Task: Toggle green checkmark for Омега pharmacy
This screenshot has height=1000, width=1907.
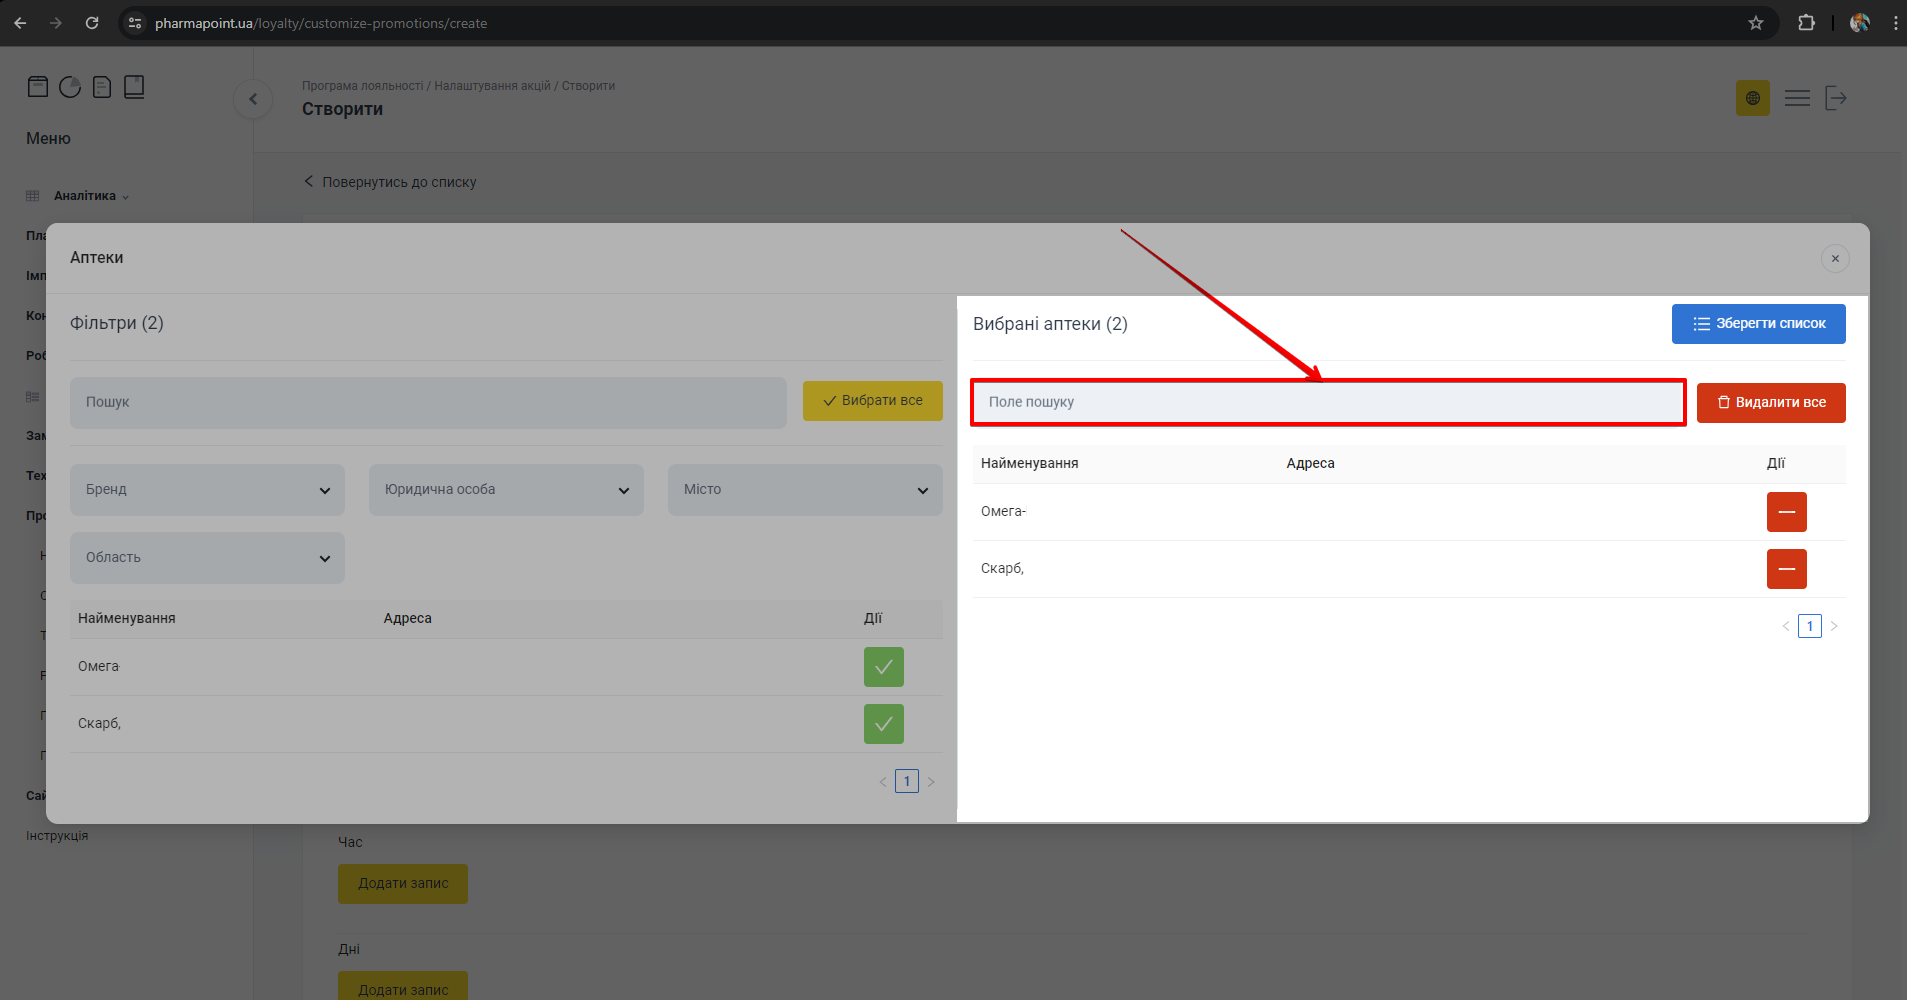Action: tap(883, 667)
